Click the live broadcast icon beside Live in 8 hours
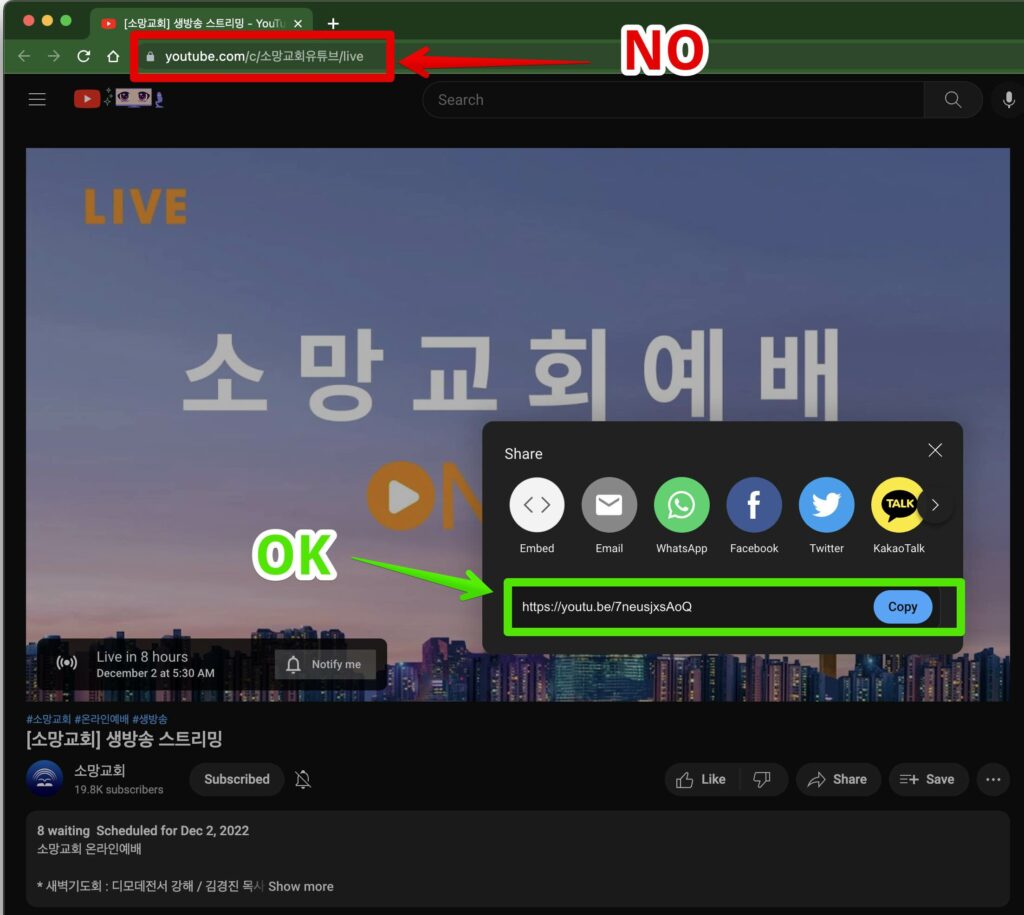Image resolution: width=1024 pixels, height=915 pixels. (67, 663)
